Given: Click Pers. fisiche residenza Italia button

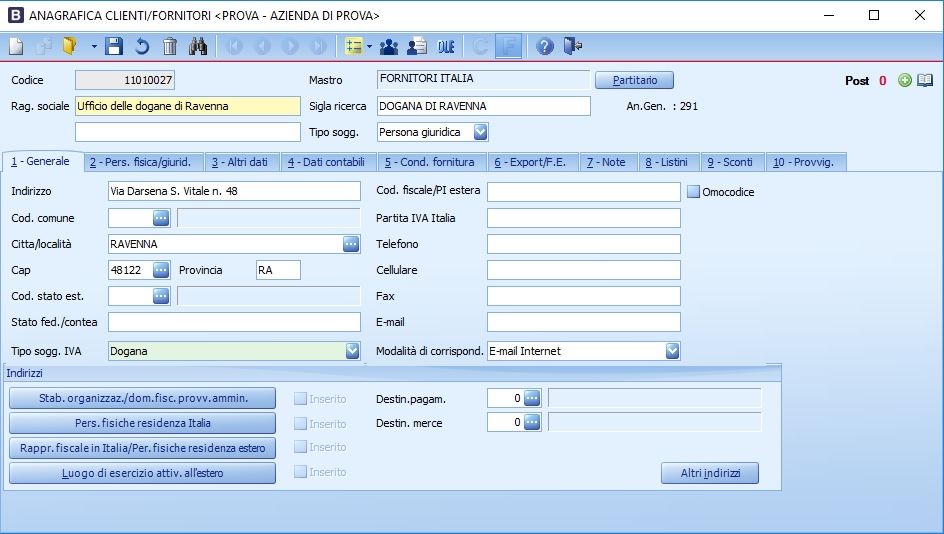Looking at the screenshot, I should 143,423.
